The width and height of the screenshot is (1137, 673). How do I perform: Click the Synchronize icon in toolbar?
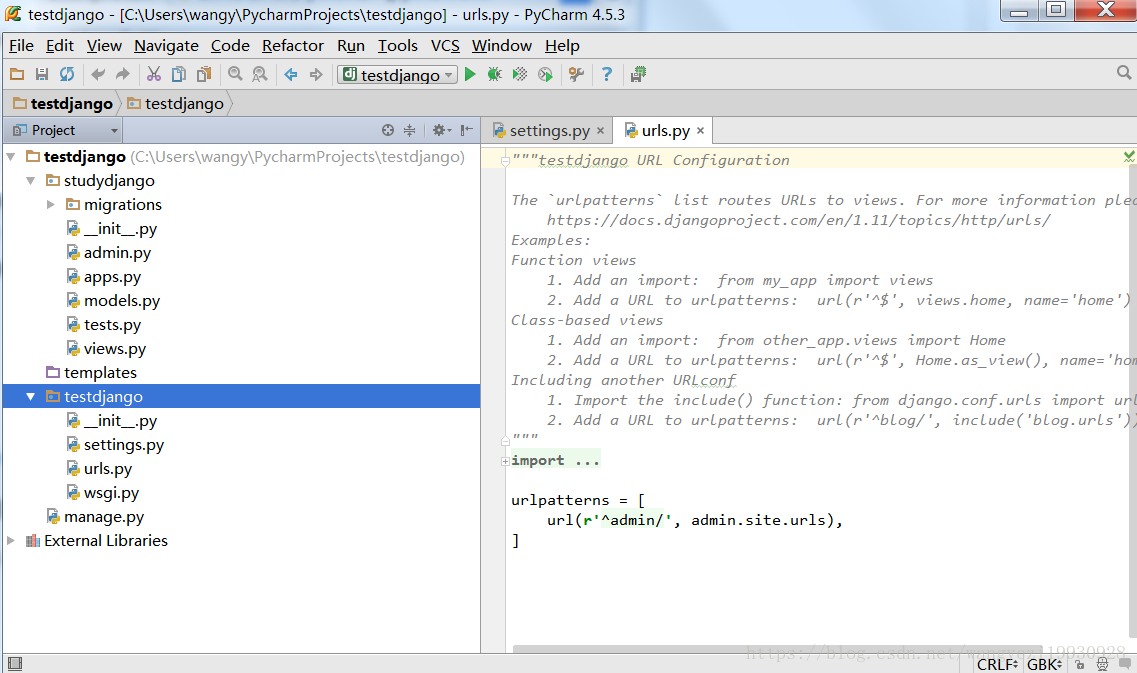67,74
